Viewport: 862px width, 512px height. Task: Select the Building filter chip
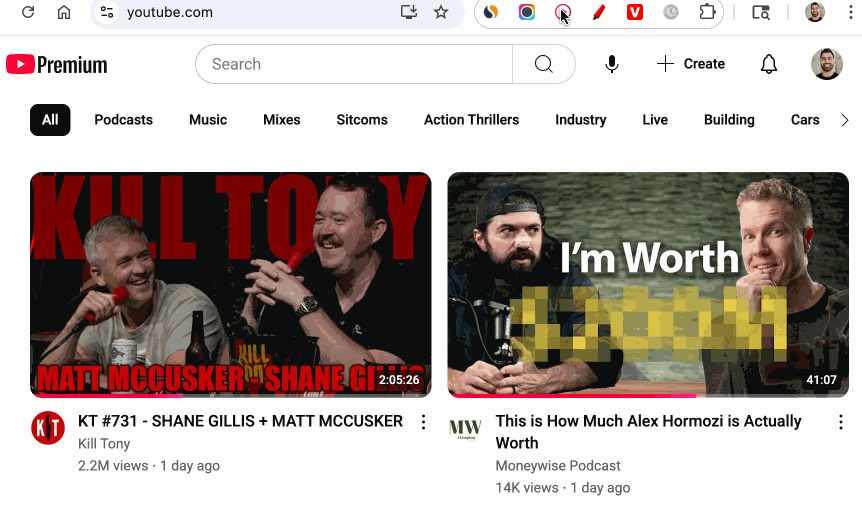[729, 120]
